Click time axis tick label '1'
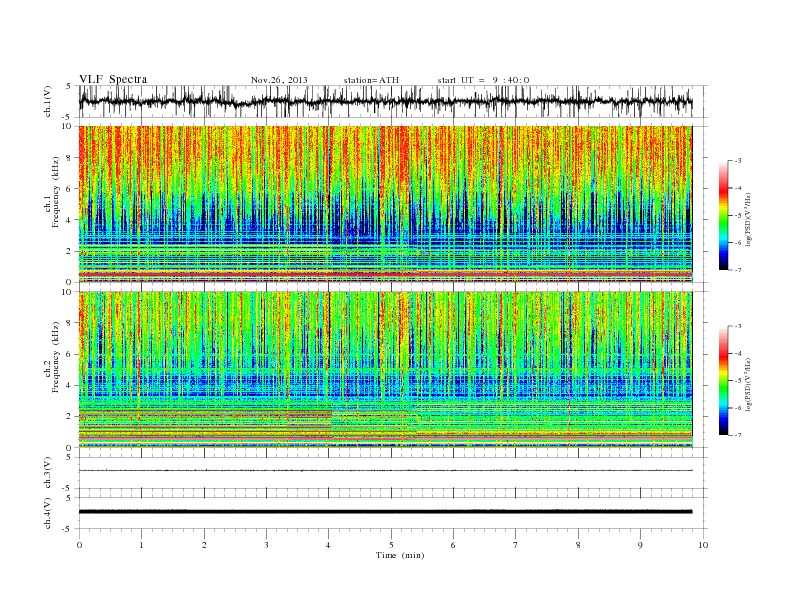This screenshot has width=792, height=612. coord(141,545)
